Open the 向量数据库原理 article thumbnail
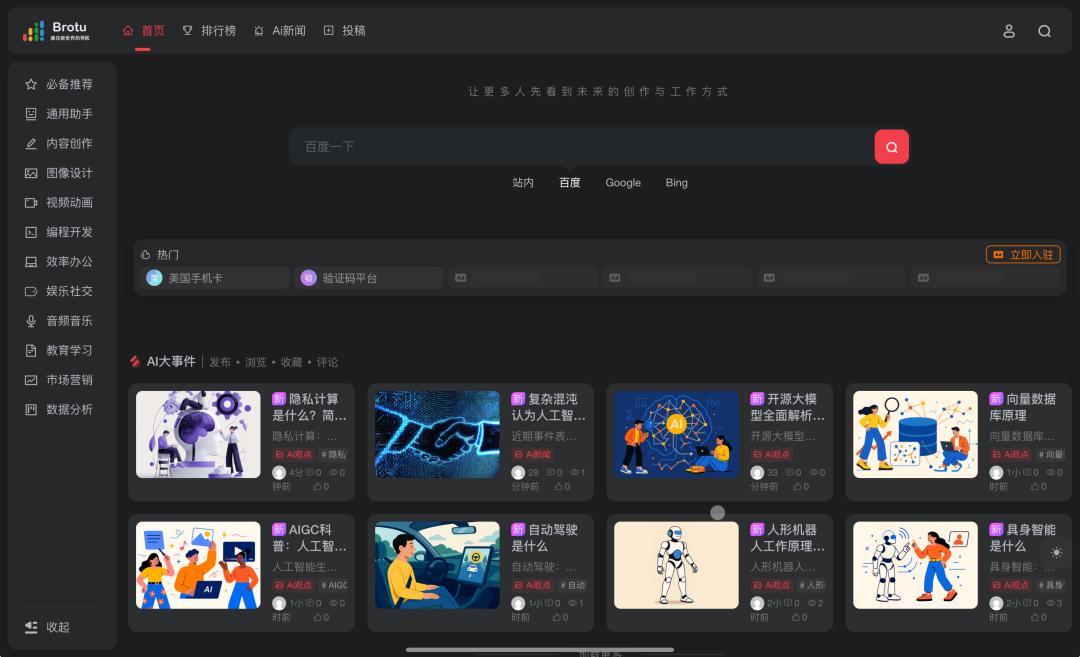This screenshot has height=657, width=1080. click(915, 435)
